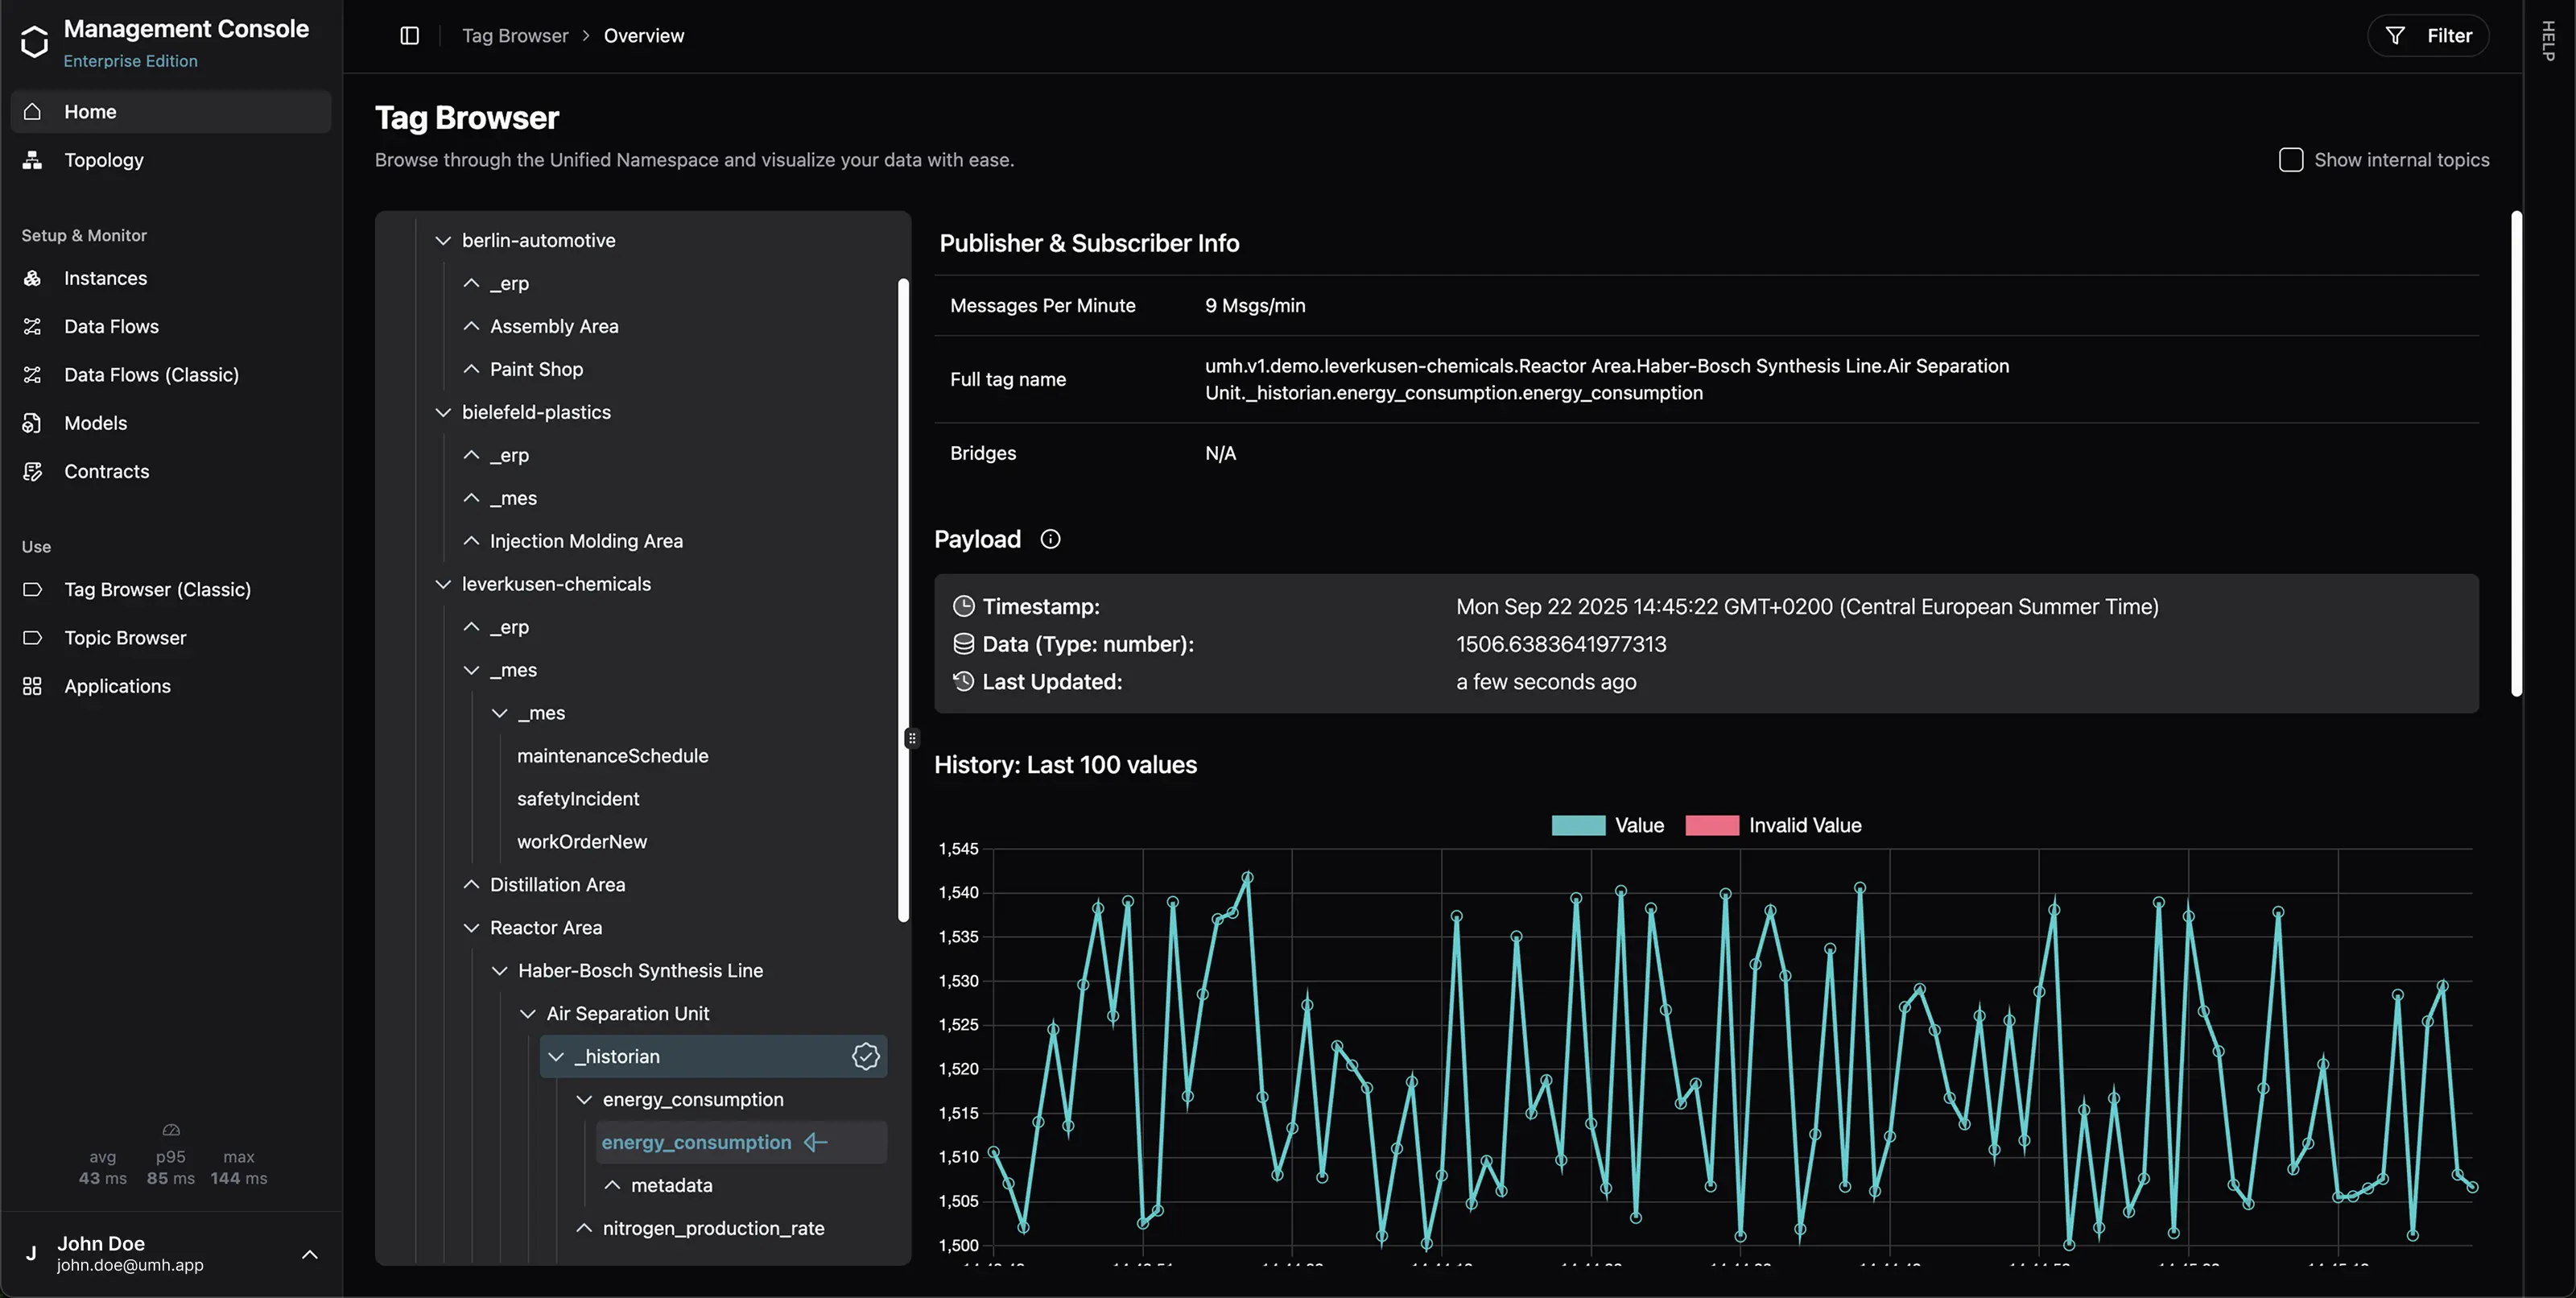Click the Topology sidebar icon
Image resolution: width=2576 pixels, height=1298 pixels.
pyautogui.click(x=33, y=160)
